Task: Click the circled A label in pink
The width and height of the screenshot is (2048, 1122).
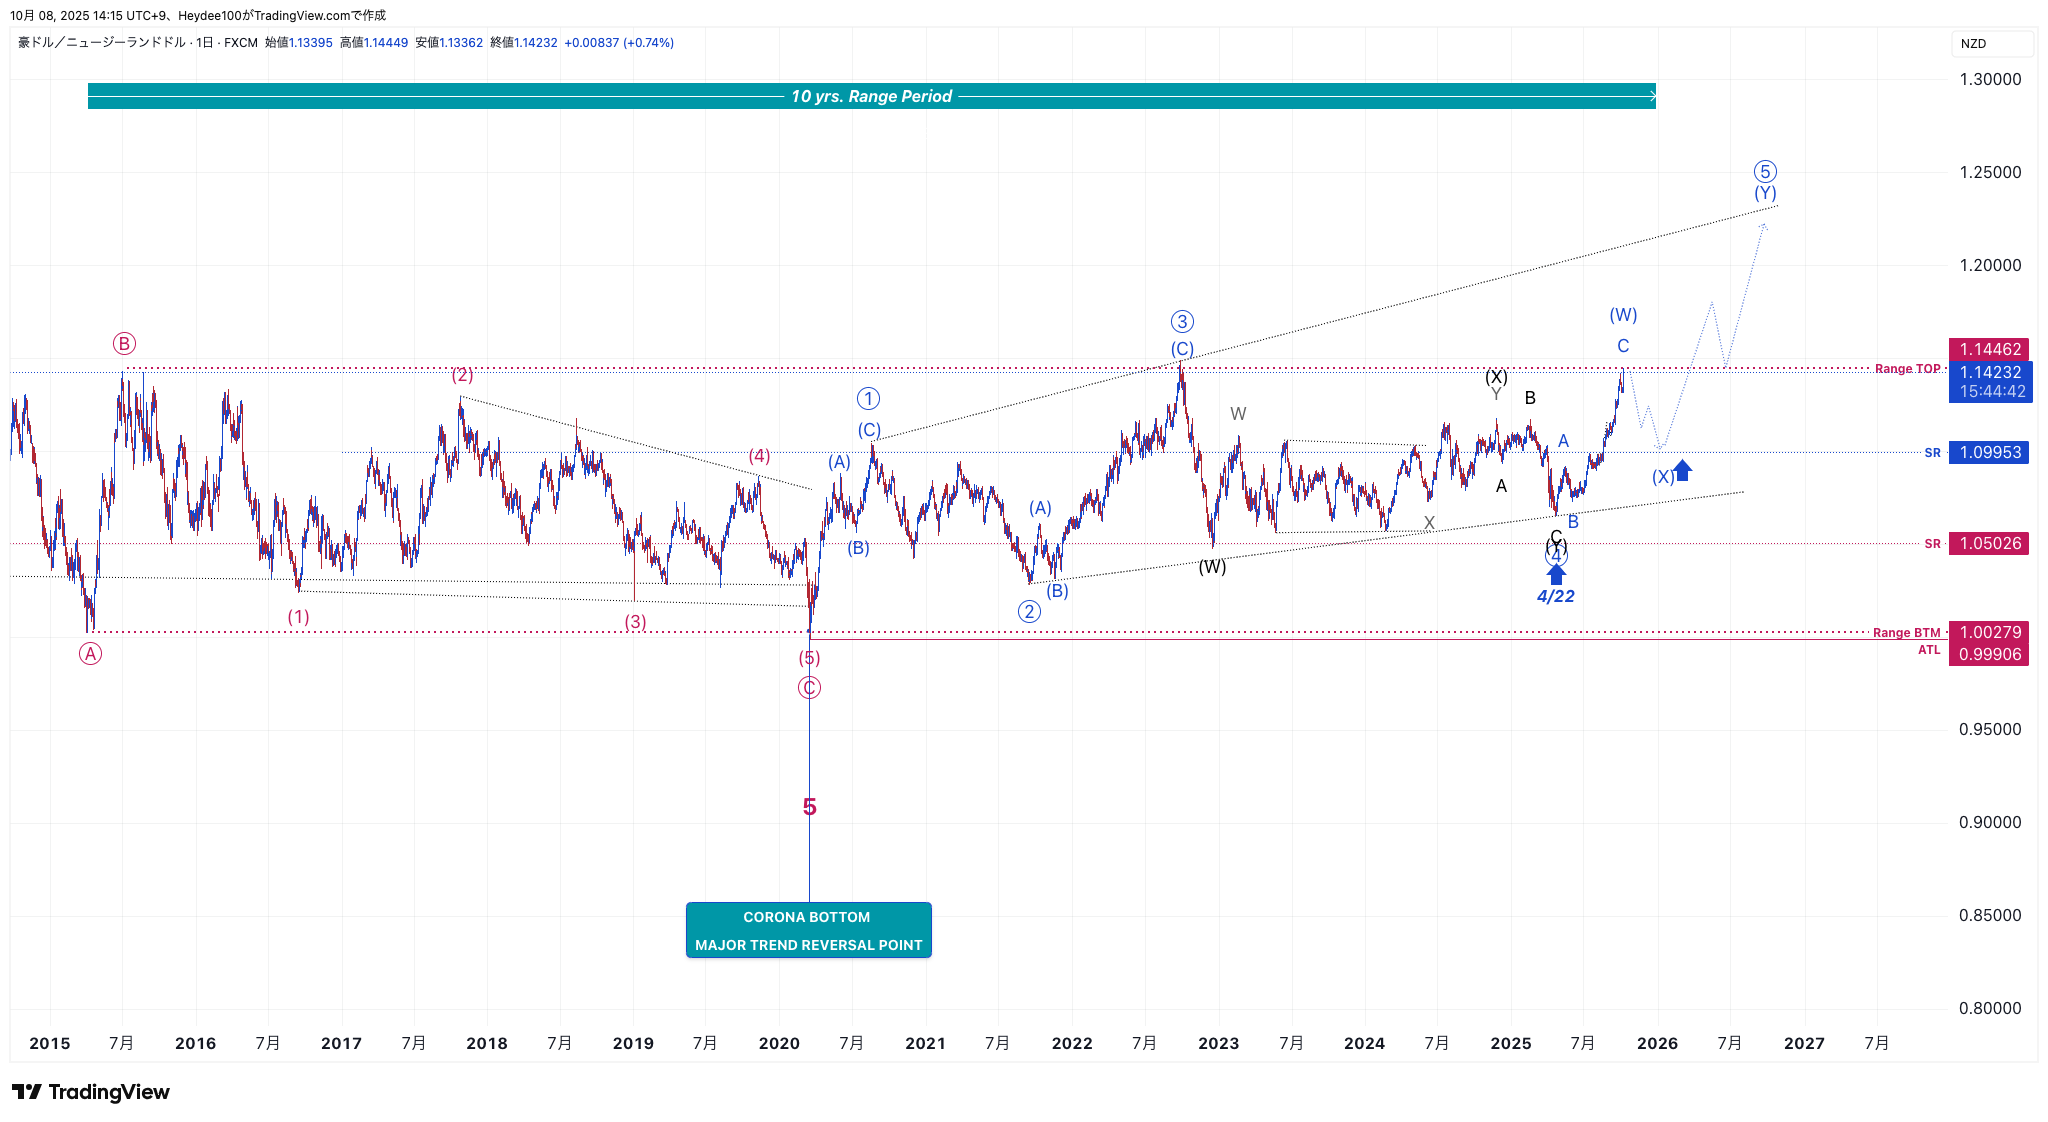Action: [x=90, y=654]
